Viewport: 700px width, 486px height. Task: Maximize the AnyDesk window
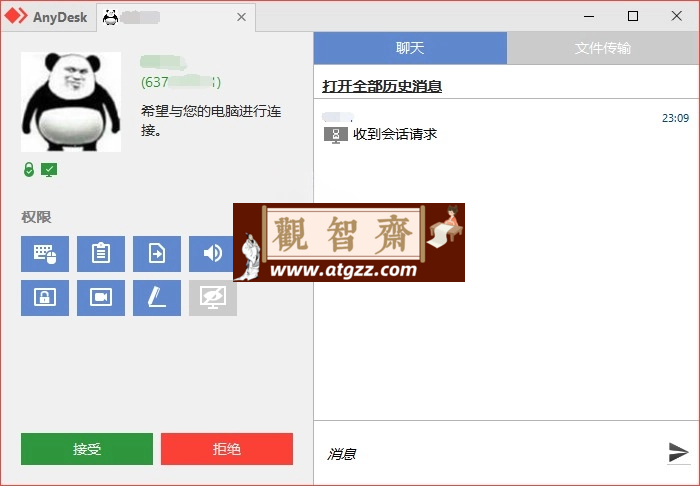coord(633,17)
